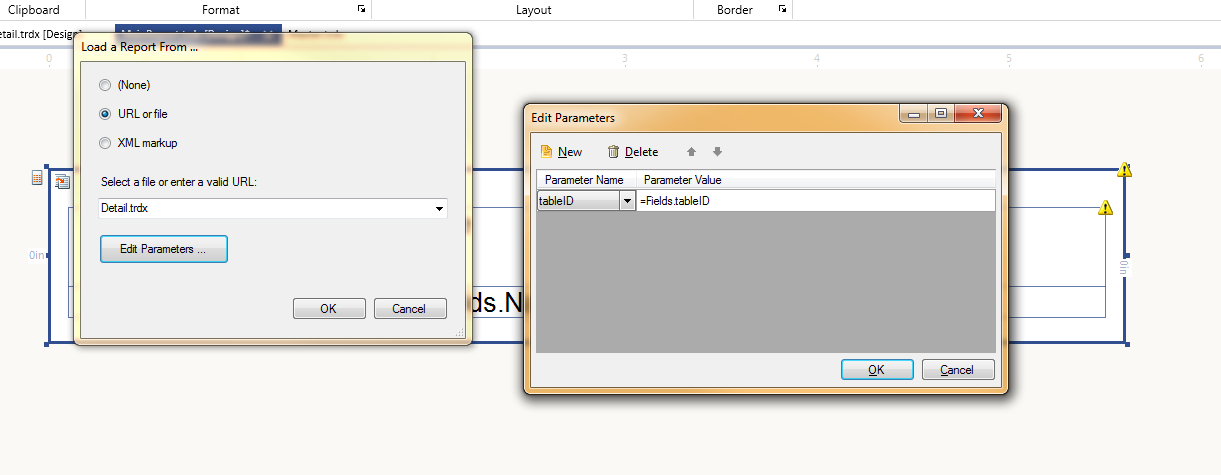Click OK in Edit Parameters dialog
Screen dimensions: 1221x475
[x=877, y=369]
